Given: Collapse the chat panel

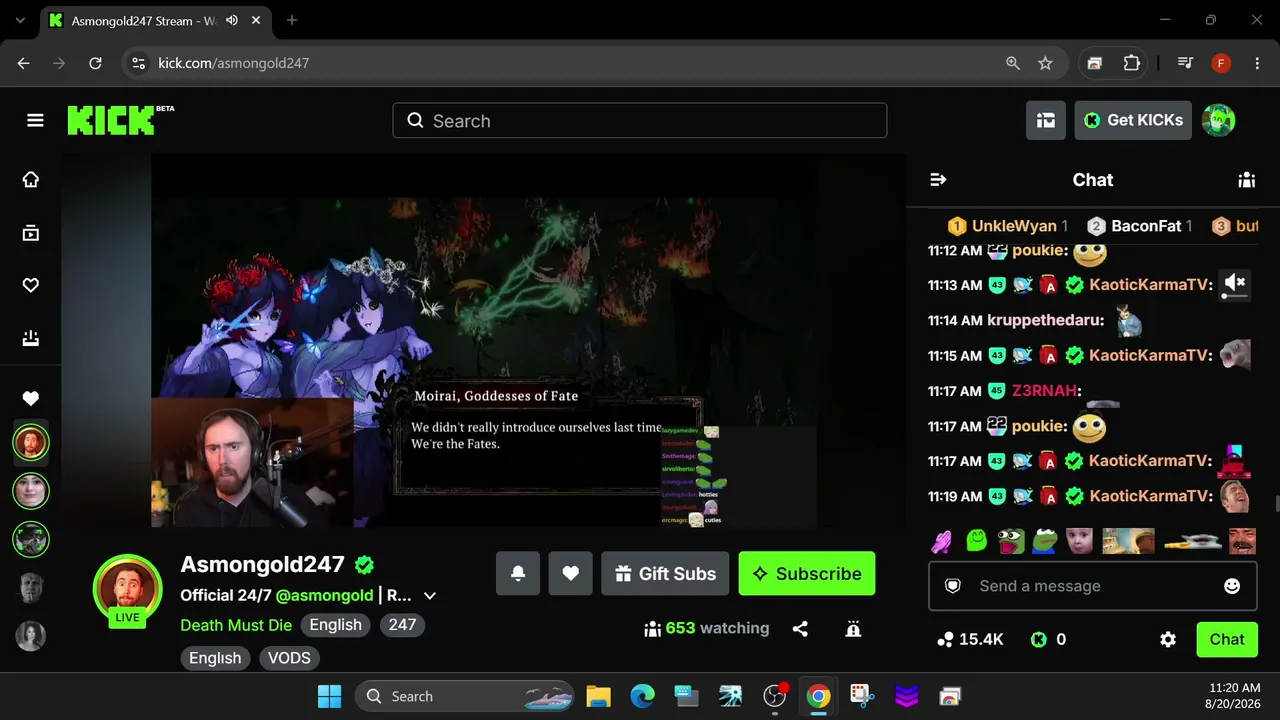Looking at the screenshot, I should [x=938, y=180].
